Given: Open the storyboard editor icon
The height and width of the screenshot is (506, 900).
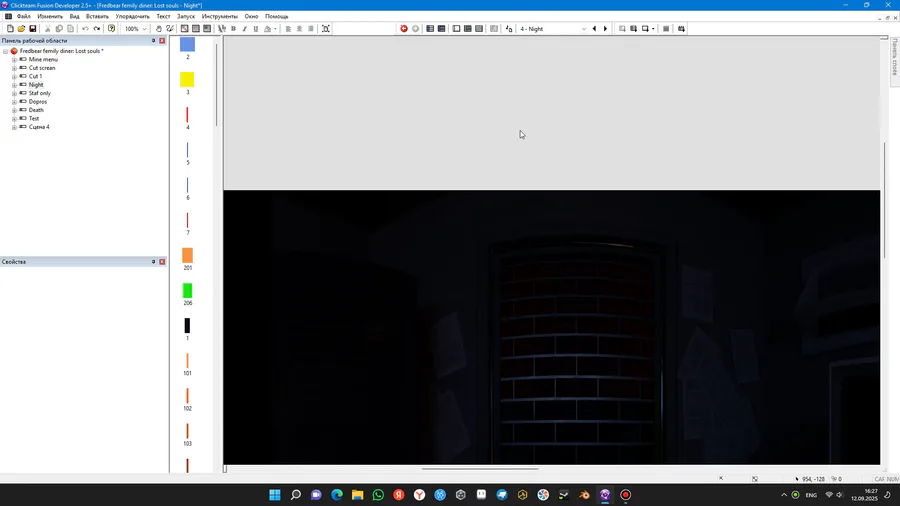Looking at the screenshot, I should (430, 29).
